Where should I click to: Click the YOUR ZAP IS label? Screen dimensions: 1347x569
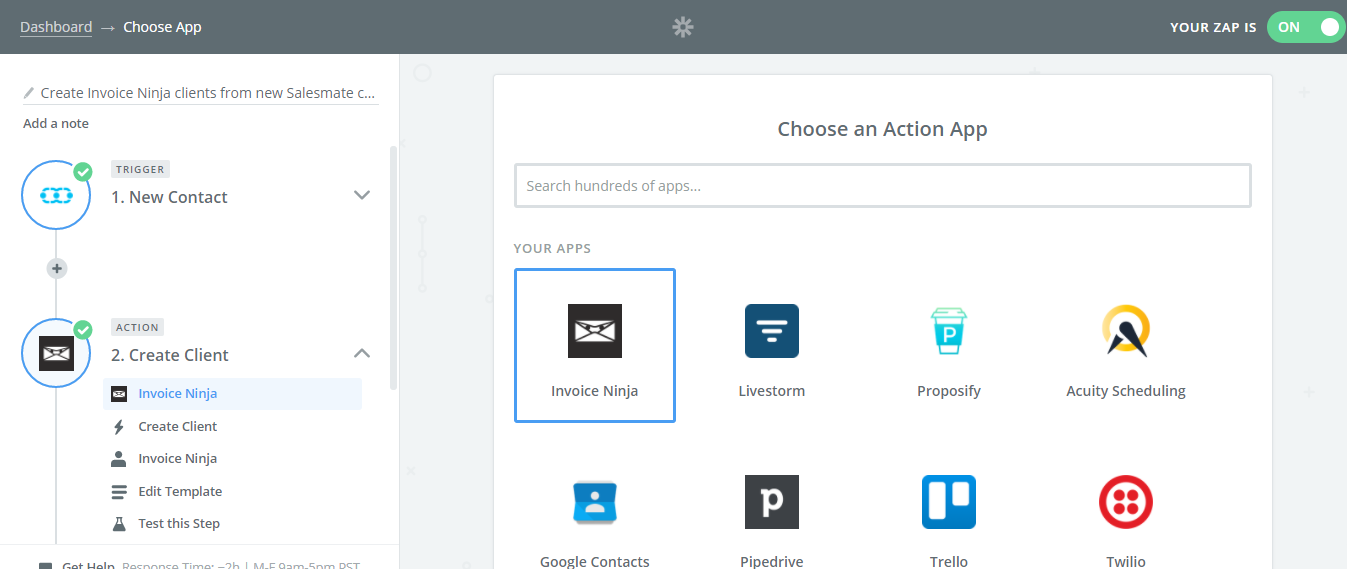coord(1213,27)
